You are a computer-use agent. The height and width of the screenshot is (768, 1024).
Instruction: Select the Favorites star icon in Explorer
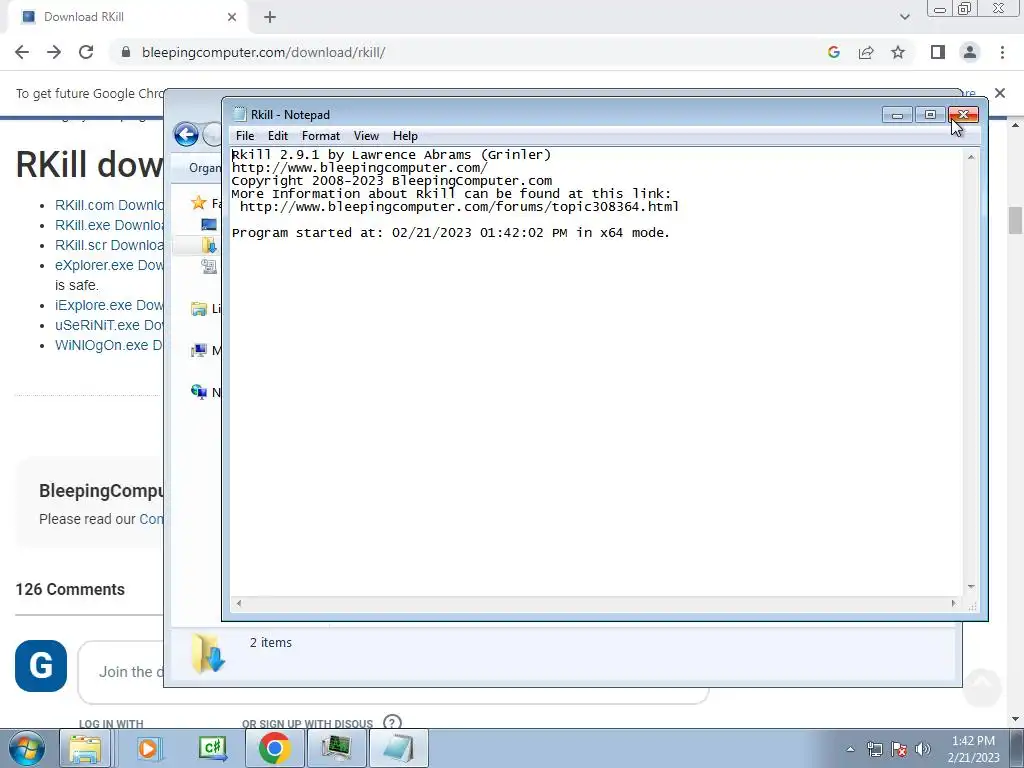pyautogui.click(x=199, y=203)
